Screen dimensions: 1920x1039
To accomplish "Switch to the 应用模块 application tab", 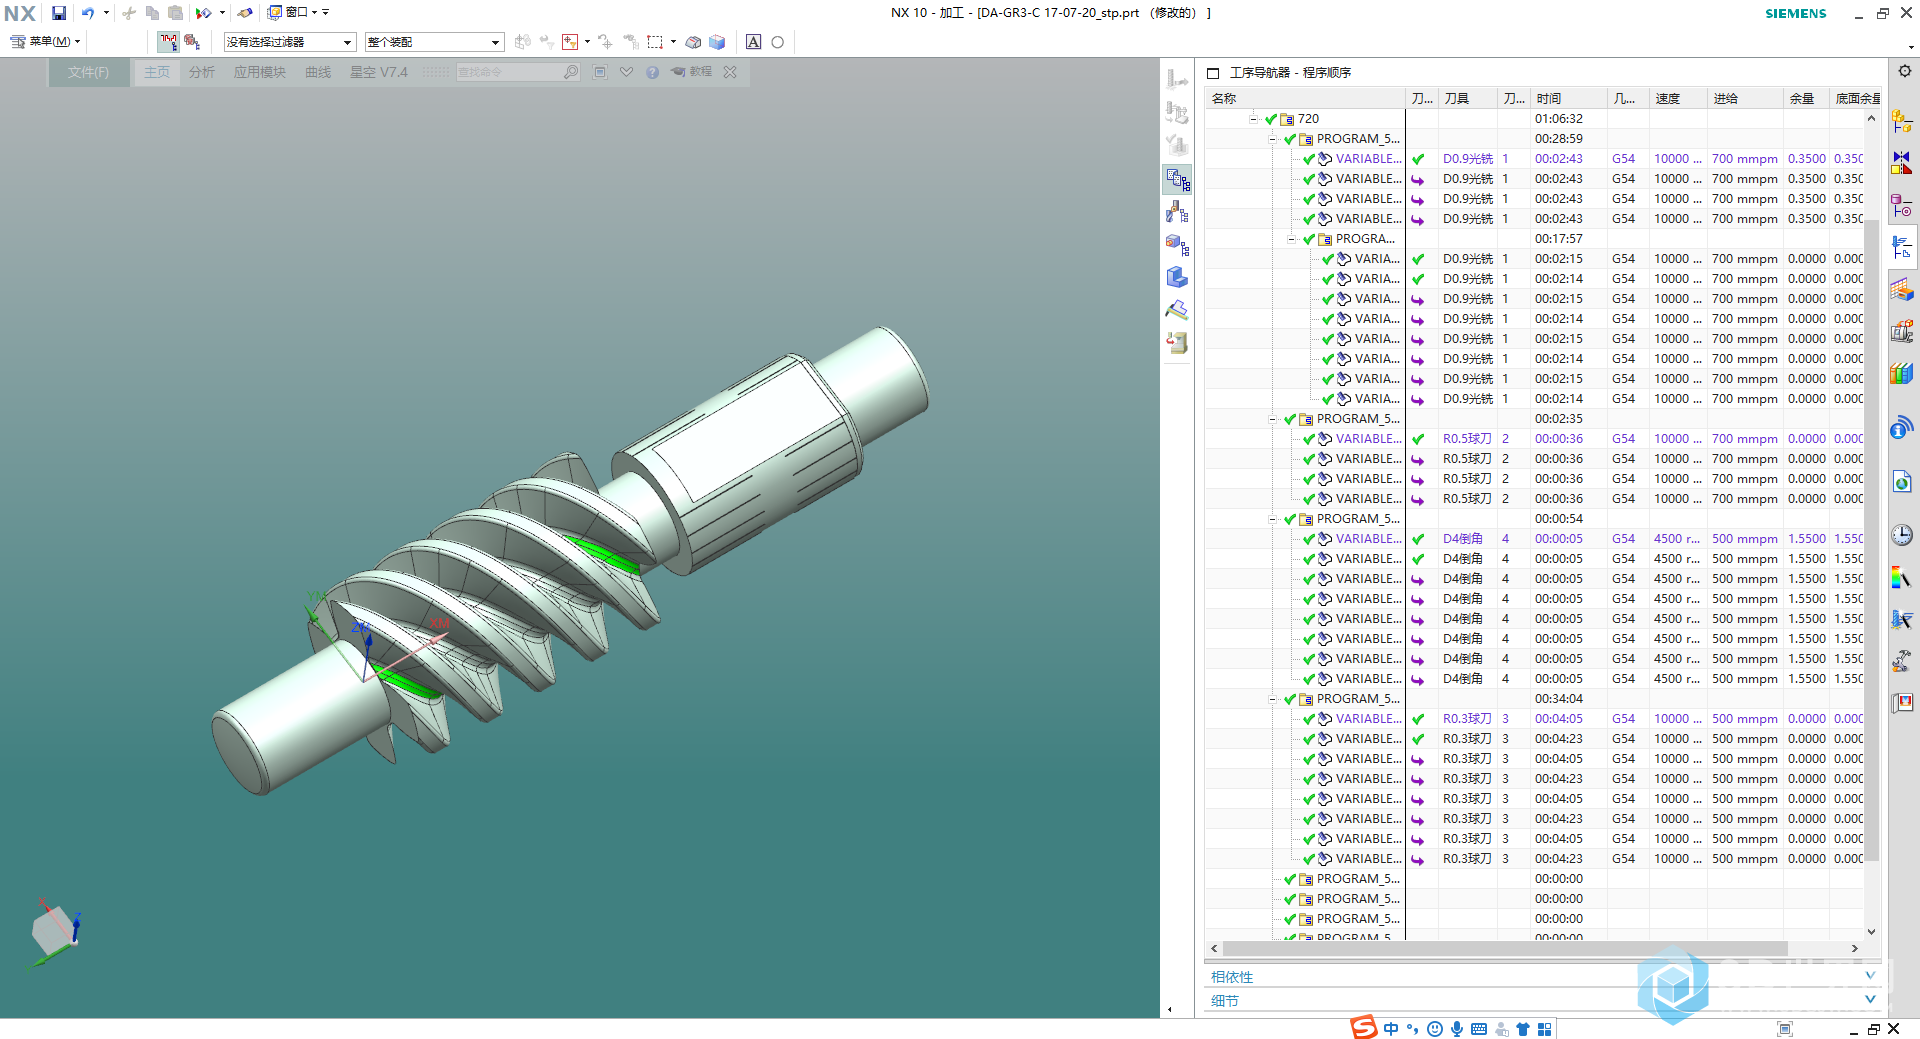I will 259,72.
